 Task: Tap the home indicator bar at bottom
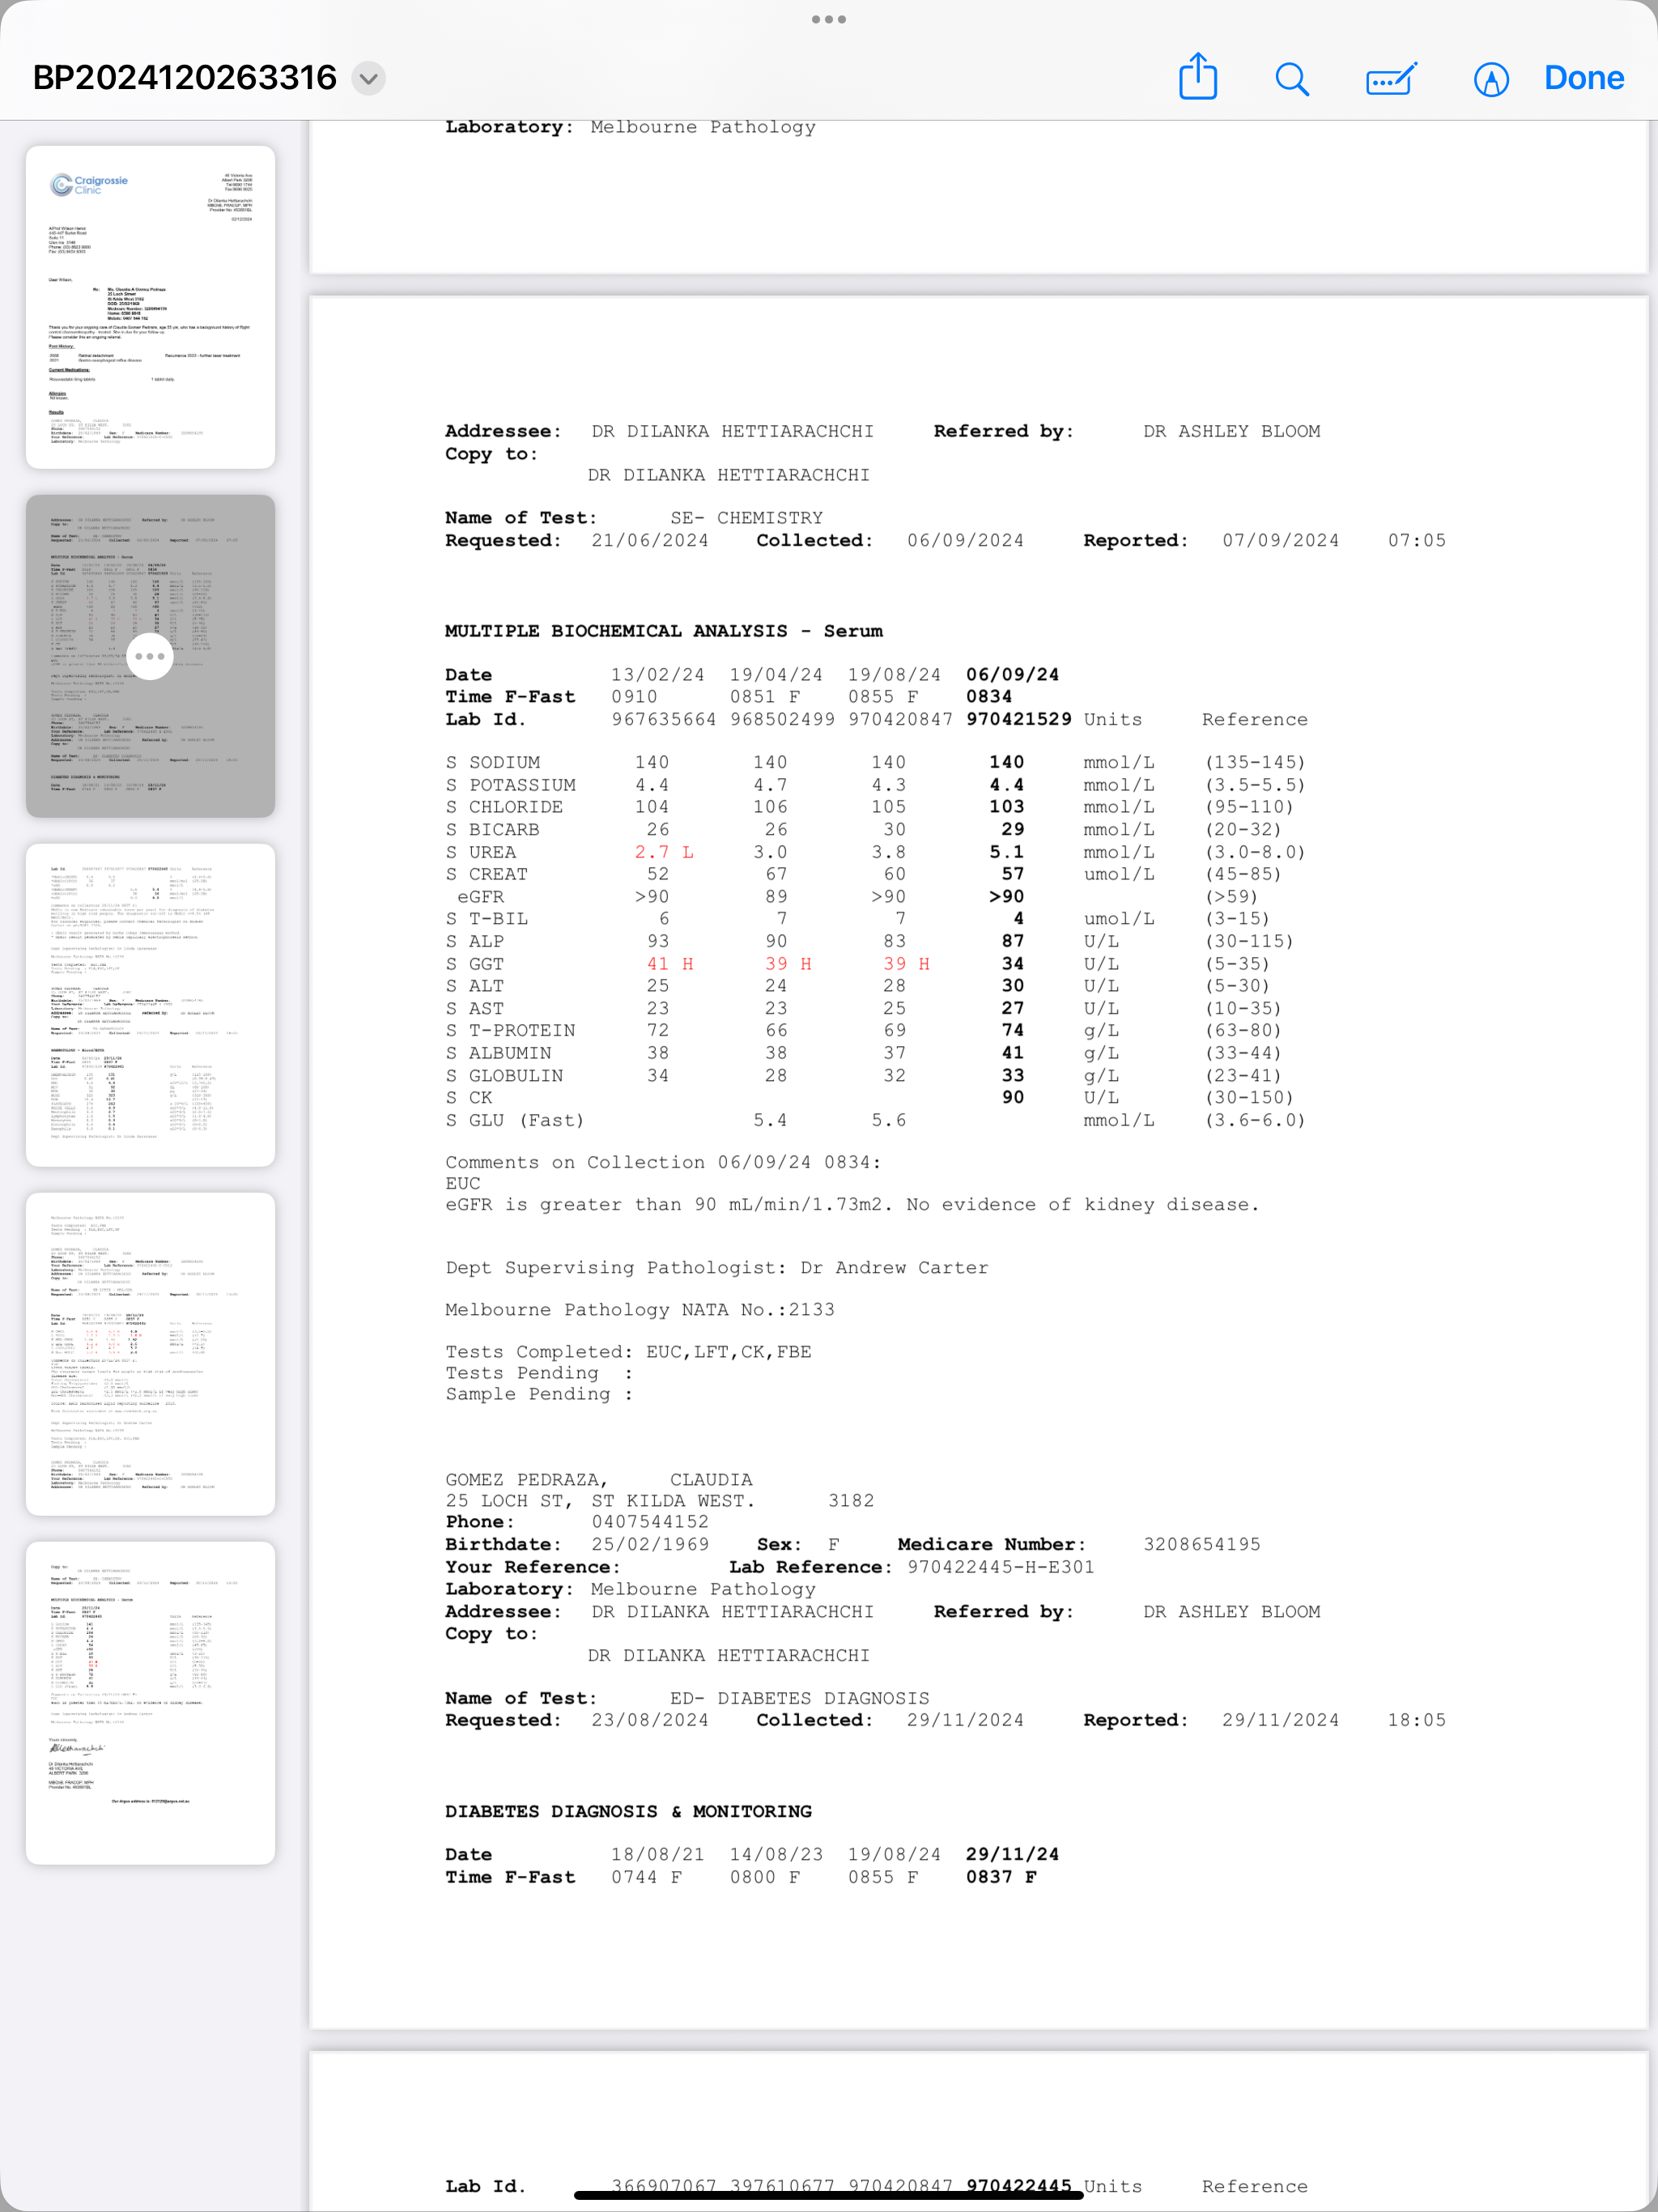coord(828,2196)
